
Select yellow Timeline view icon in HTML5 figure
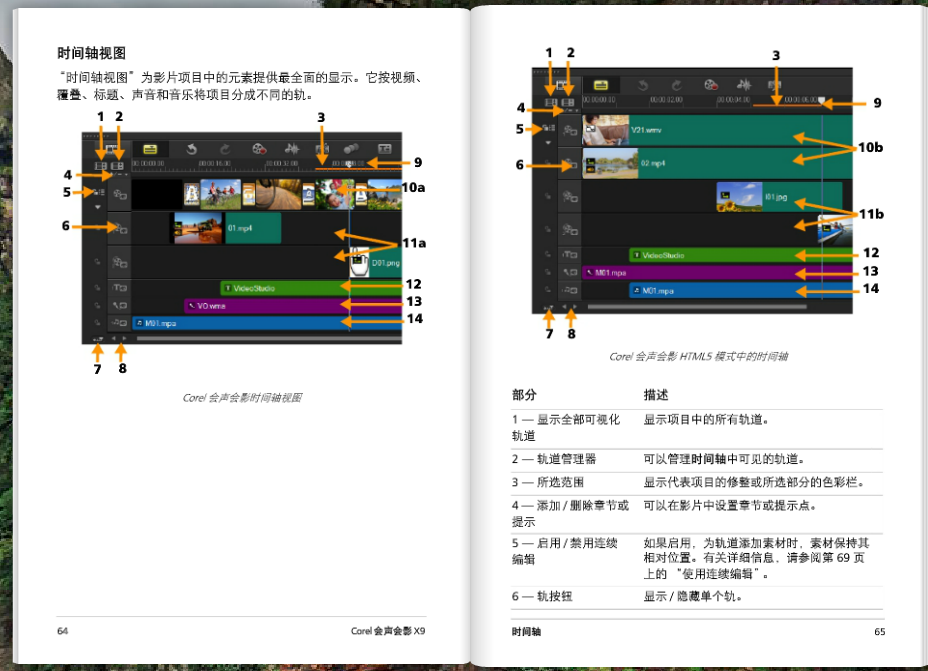(x=601, y=85)
